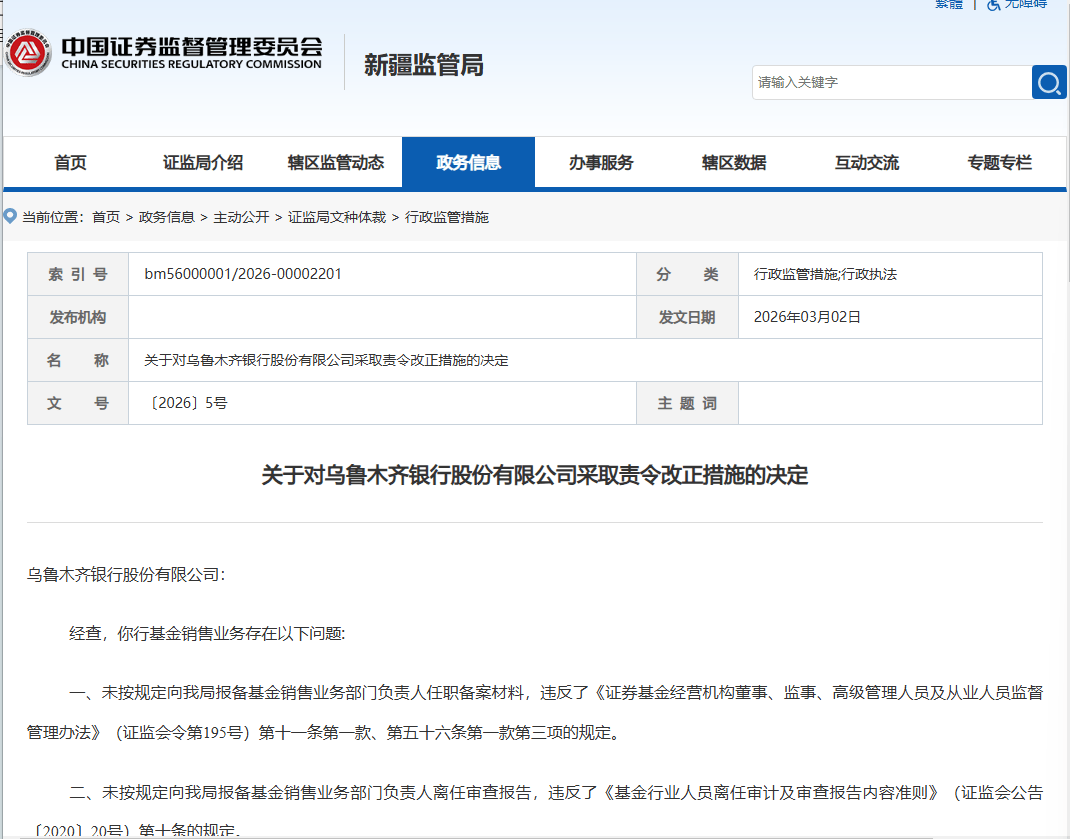Click 行政监管措施 breadcrumb link
Screen dimensions: 1070x839
pyautogui.click(x=447, y=217)
